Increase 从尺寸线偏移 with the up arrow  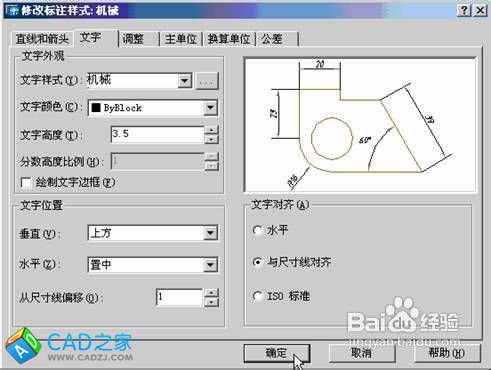211,293
